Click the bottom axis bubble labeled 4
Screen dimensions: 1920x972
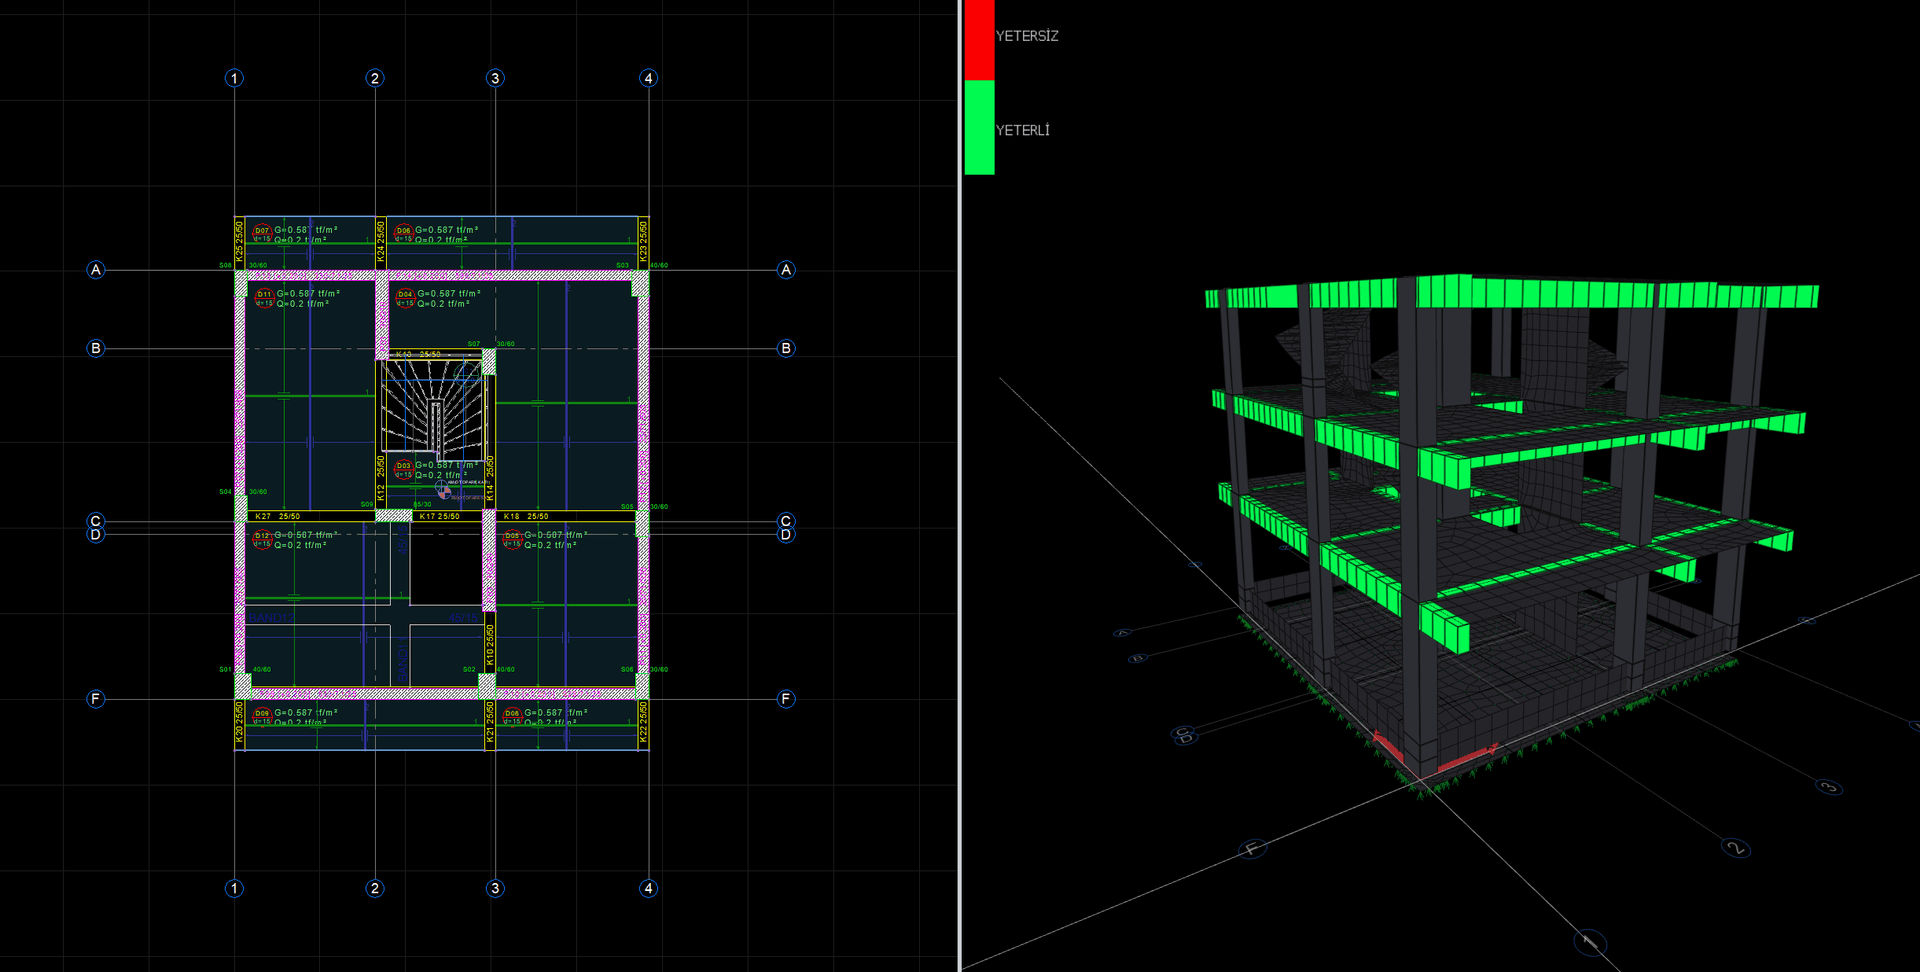(648, 888)
